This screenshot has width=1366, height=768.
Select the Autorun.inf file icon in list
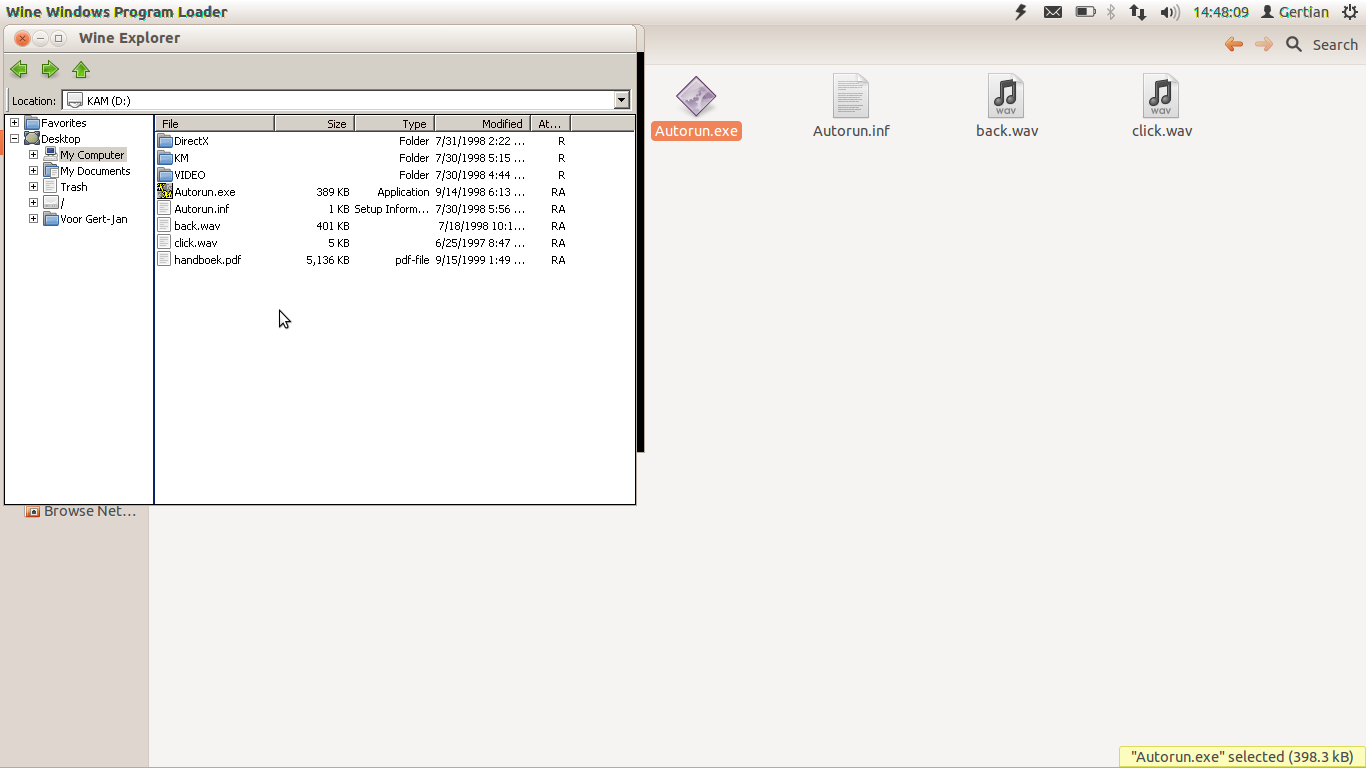coord(165,209)
